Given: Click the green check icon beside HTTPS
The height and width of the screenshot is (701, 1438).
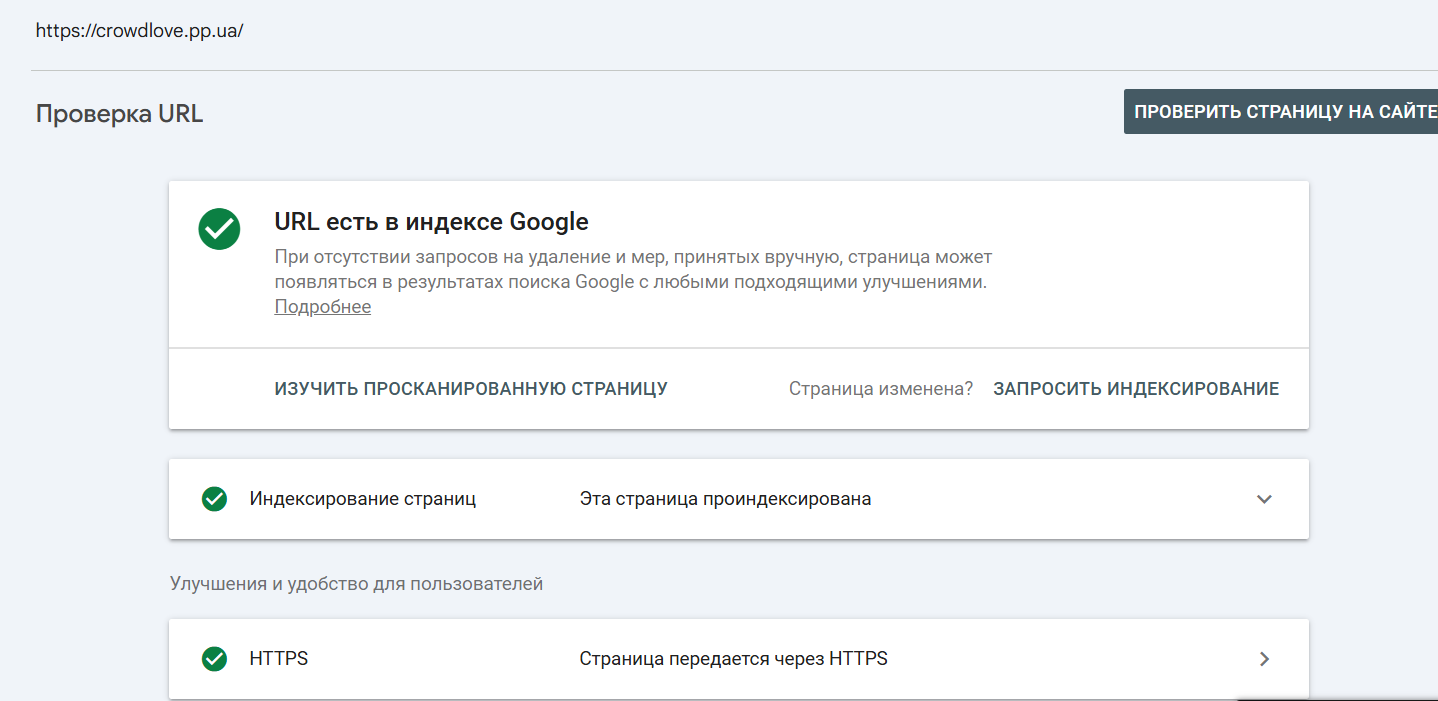Looking at the screenshot, I should [214, 659].
